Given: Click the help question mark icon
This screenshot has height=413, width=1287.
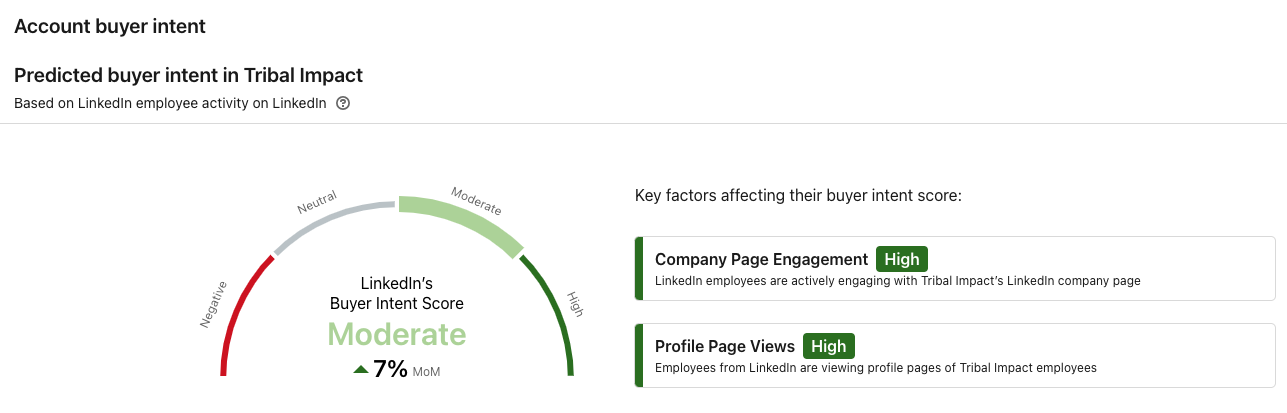Looking at the screenshot, I should [x=343, y=103].
